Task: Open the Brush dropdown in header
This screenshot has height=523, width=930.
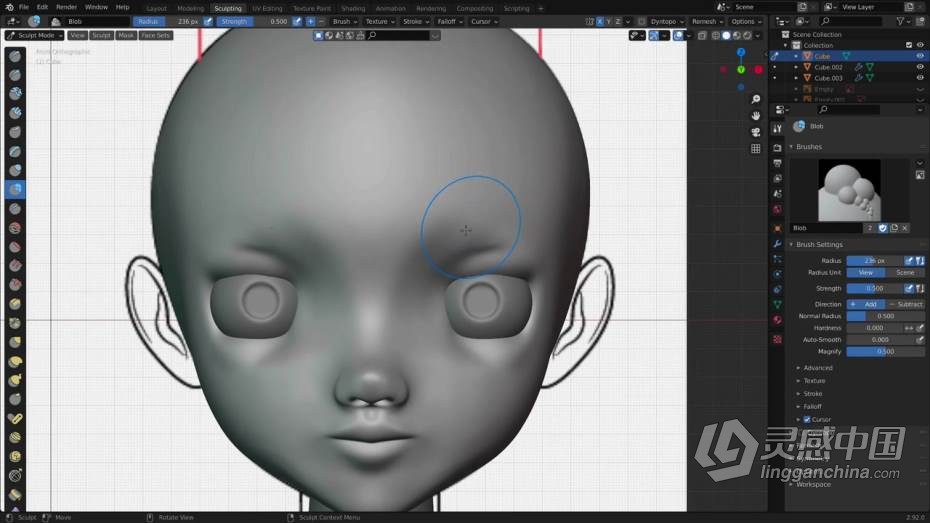Action: pyautogui.click(x=345, y=21)
